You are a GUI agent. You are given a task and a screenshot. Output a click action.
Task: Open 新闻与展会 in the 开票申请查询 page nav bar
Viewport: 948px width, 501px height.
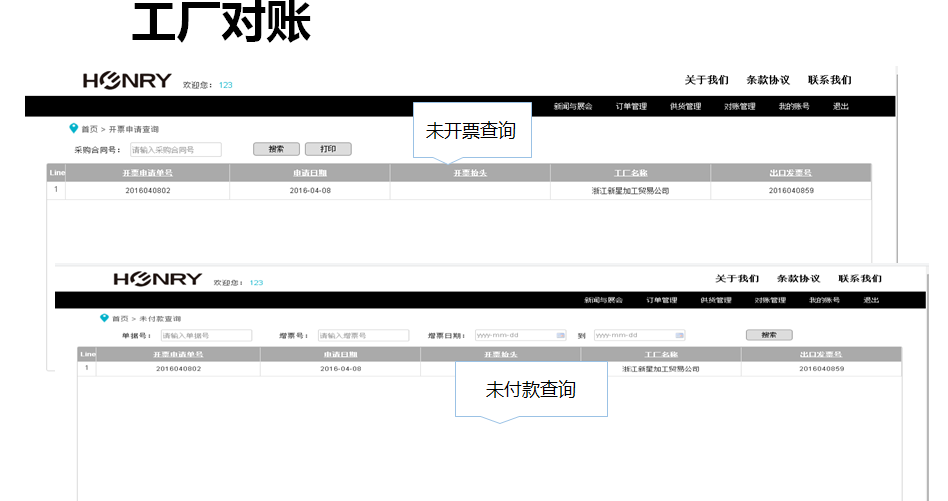coord(573,106)
